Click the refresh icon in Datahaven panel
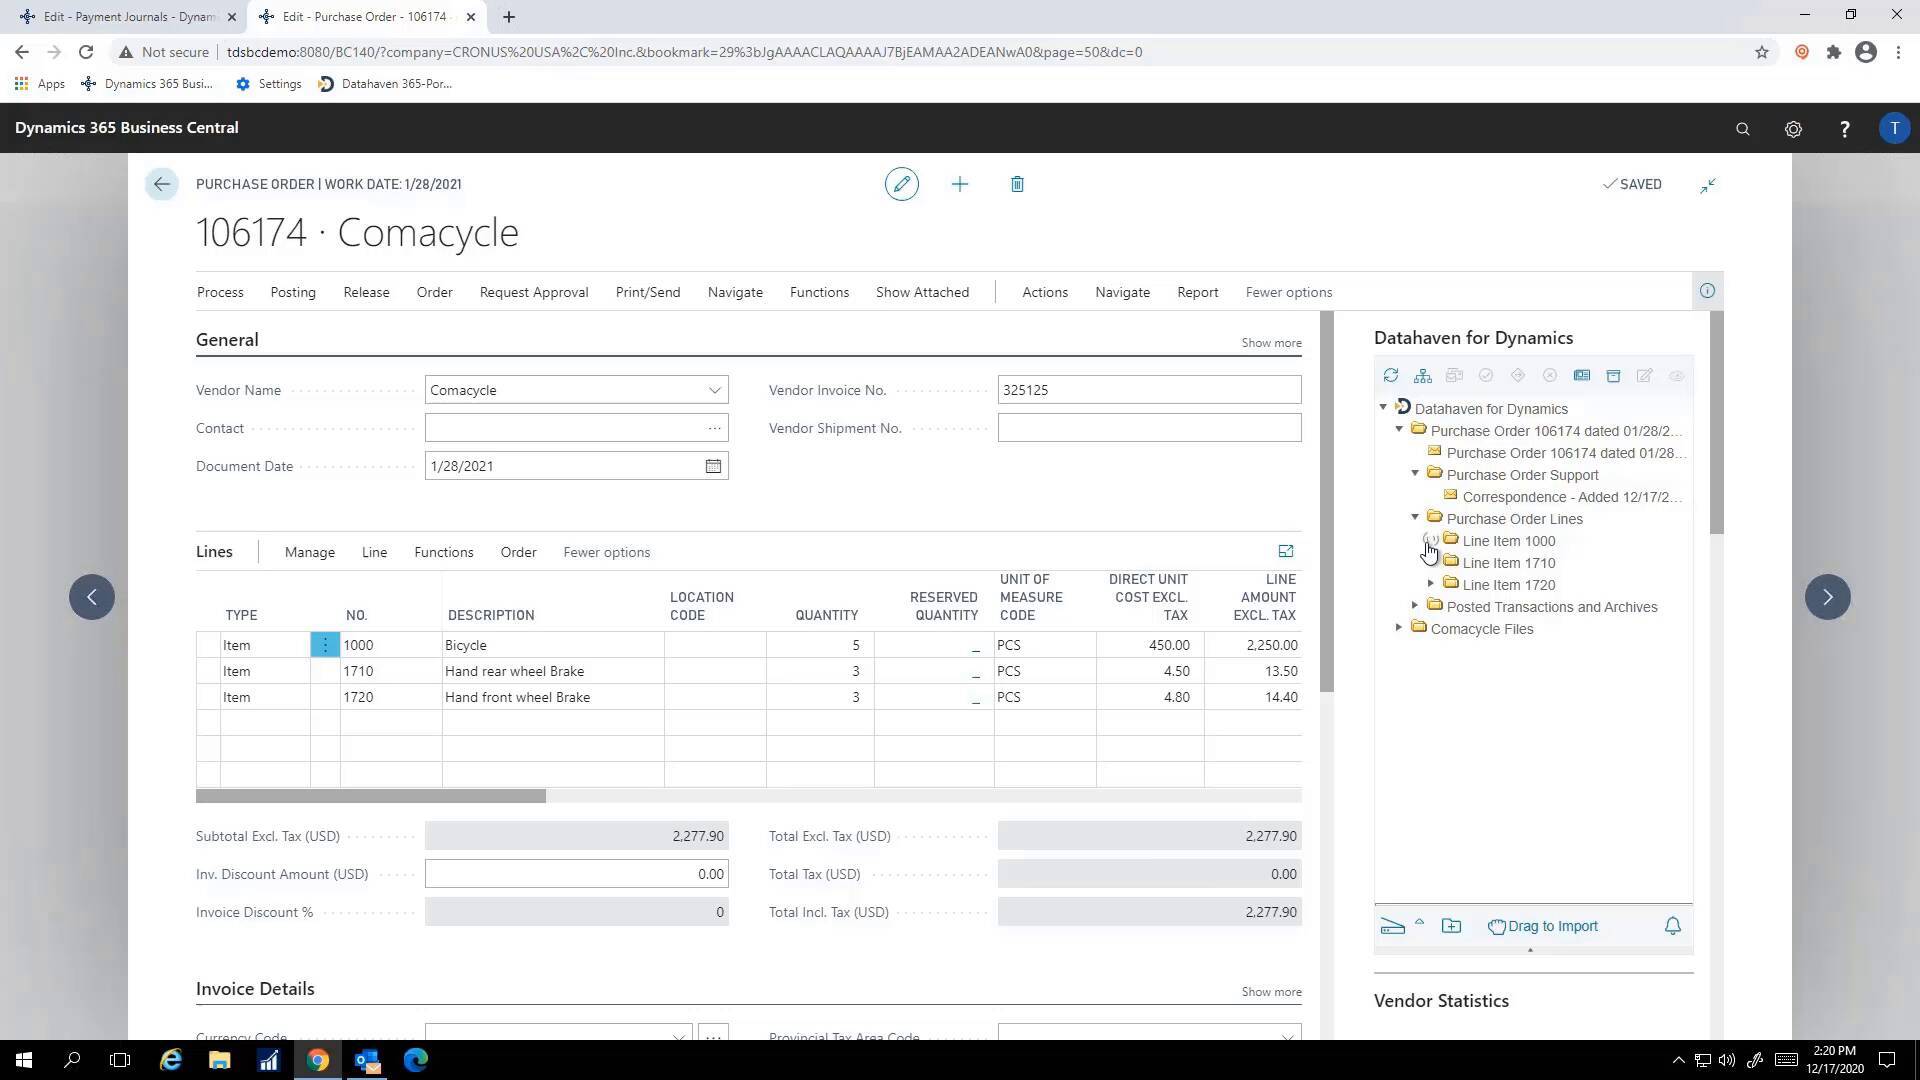The height and width of the screenshot is (1080, 1920). coord(1391,375)
